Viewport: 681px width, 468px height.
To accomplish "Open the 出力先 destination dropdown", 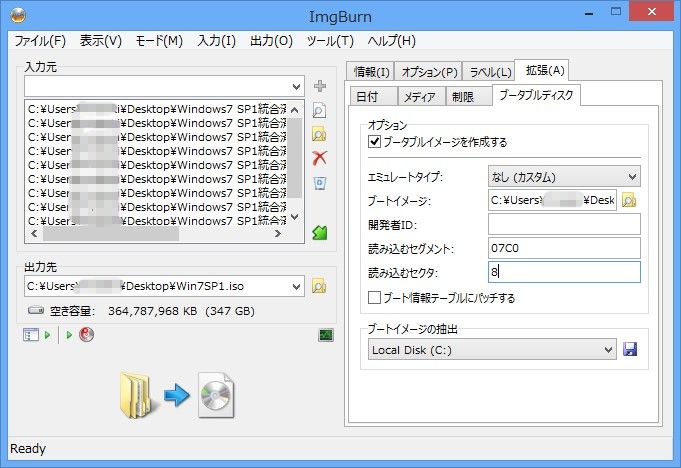I will (x=296, y=287).
